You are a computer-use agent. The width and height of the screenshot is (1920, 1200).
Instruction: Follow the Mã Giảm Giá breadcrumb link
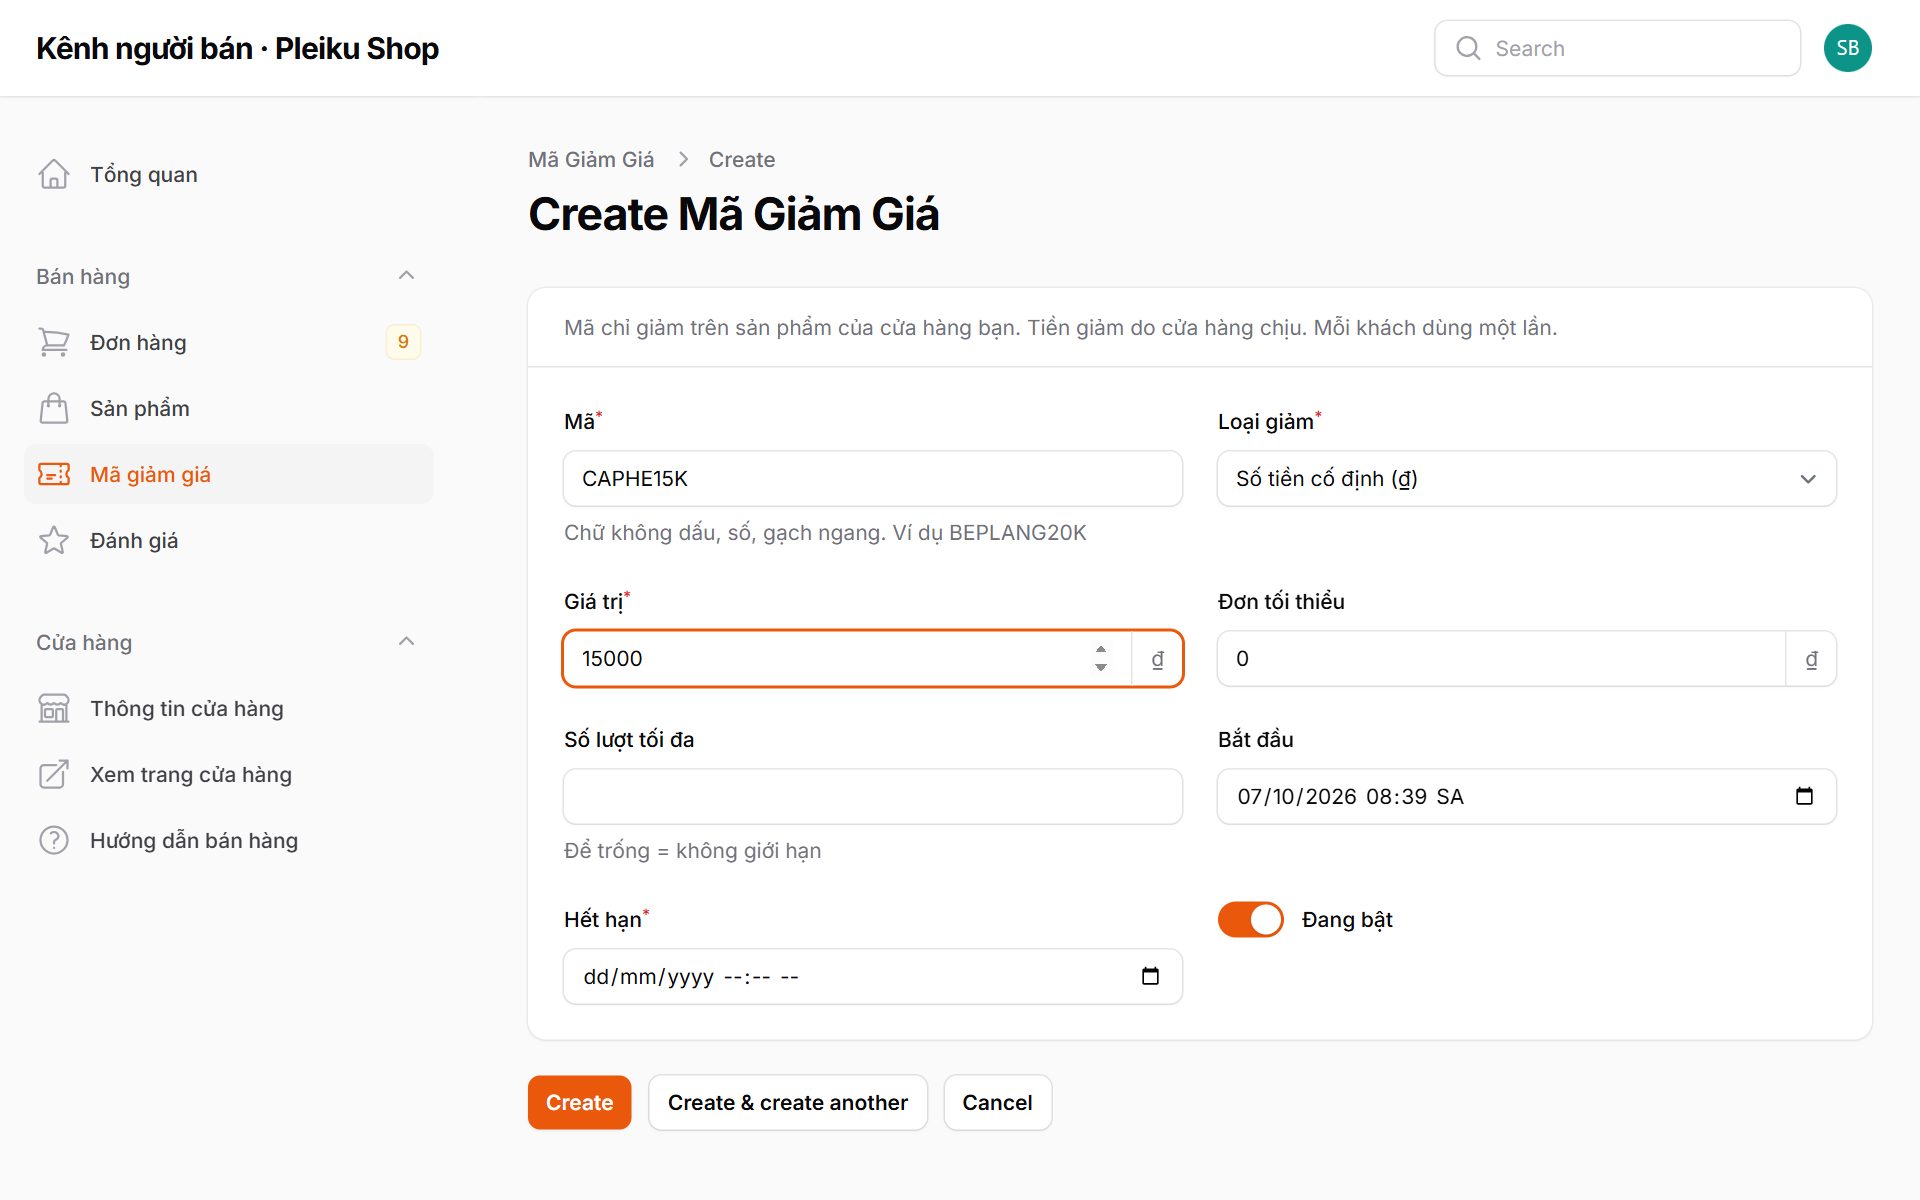pos(591,159)
